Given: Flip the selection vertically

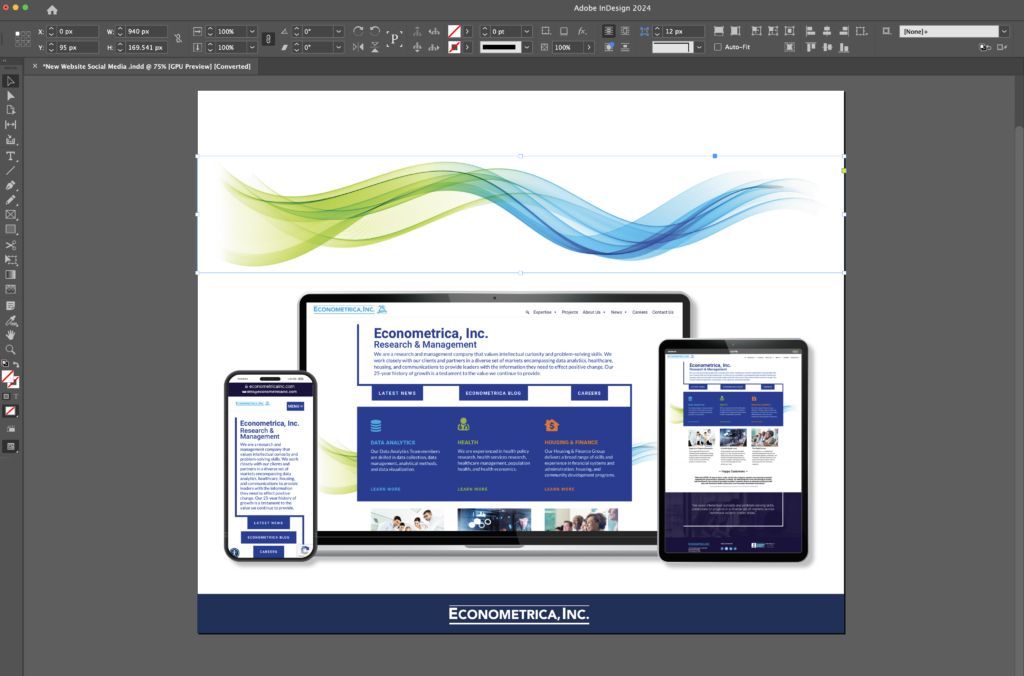Looking at the screenshot, I should (375, 47).
